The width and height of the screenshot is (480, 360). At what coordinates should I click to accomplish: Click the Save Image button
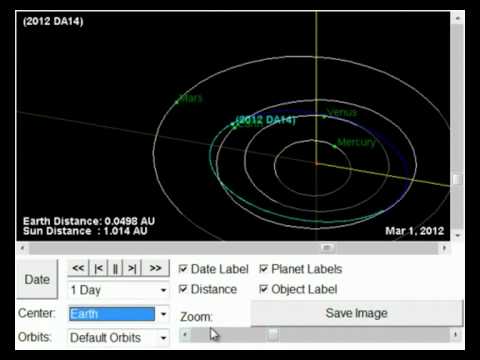click(x=357, y=313)
